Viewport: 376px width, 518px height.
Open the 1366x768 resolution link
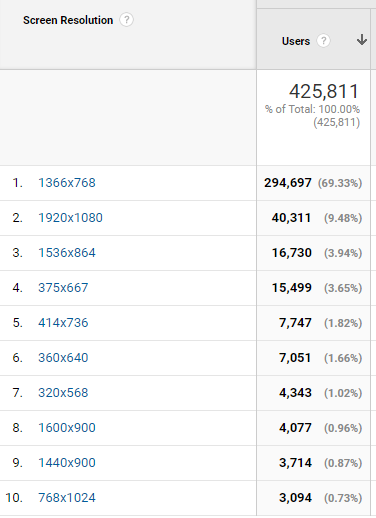67,183
